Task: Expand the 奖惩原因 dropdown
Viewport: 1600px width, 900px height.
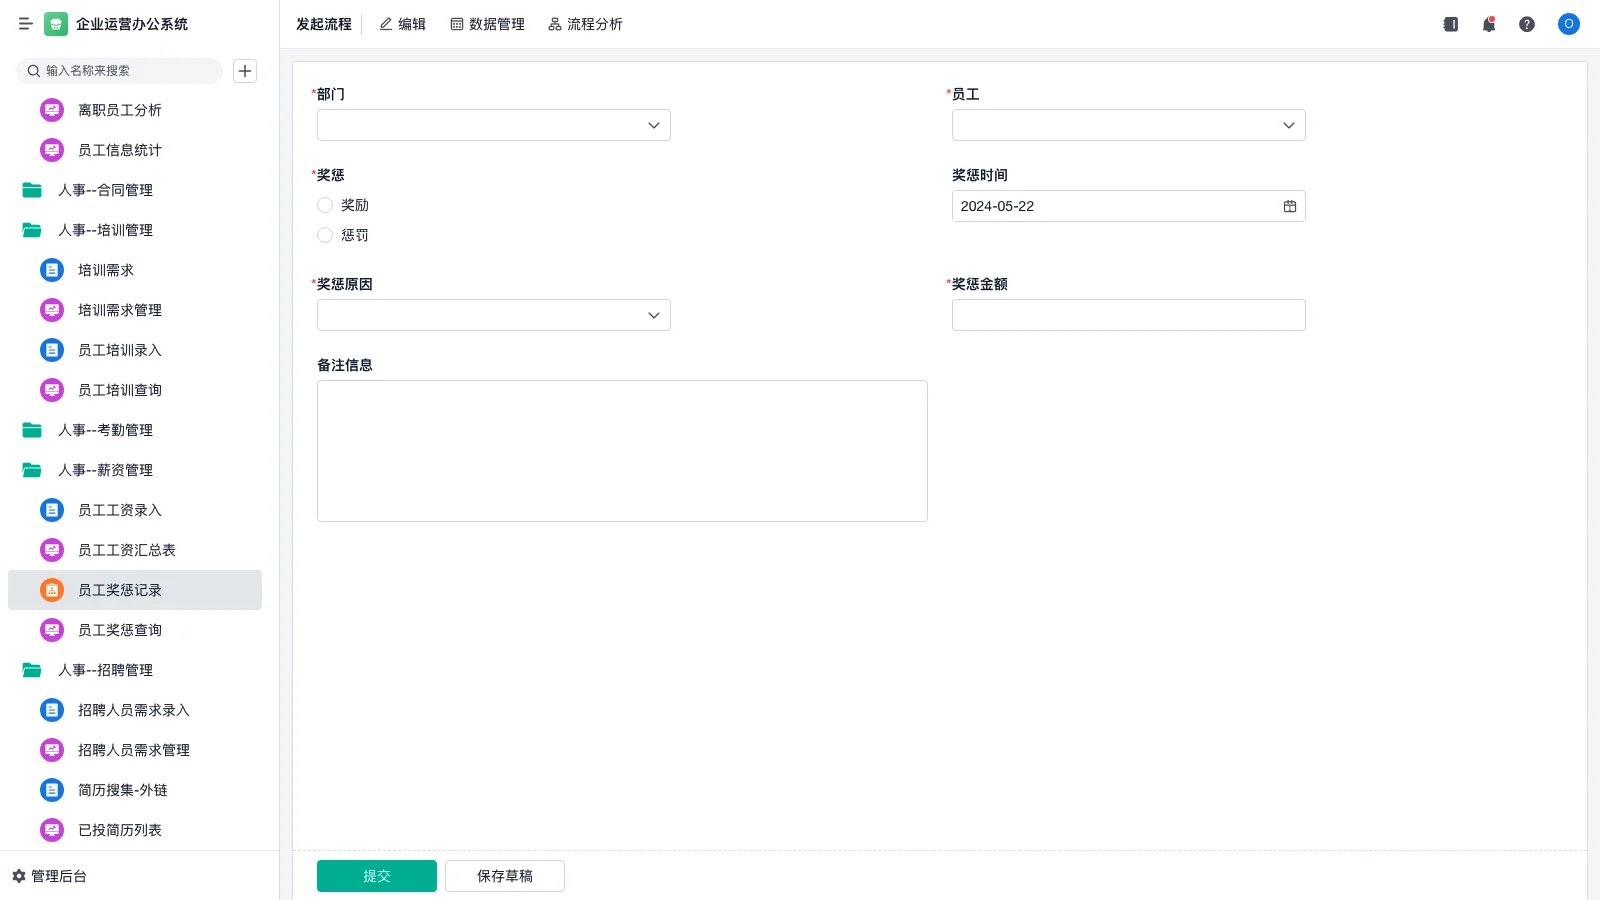Action: 653,315
